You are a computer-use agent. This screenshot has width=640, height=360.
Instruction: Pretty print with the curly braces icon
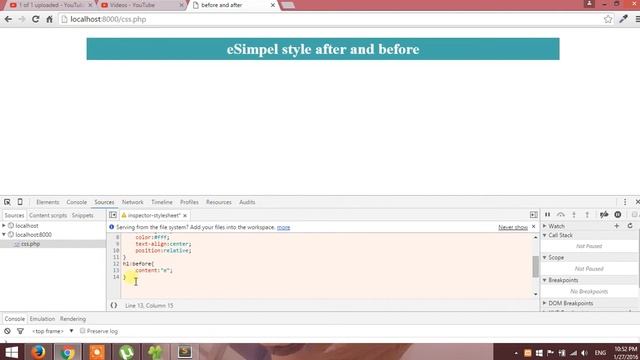click(x=114, y=305)
